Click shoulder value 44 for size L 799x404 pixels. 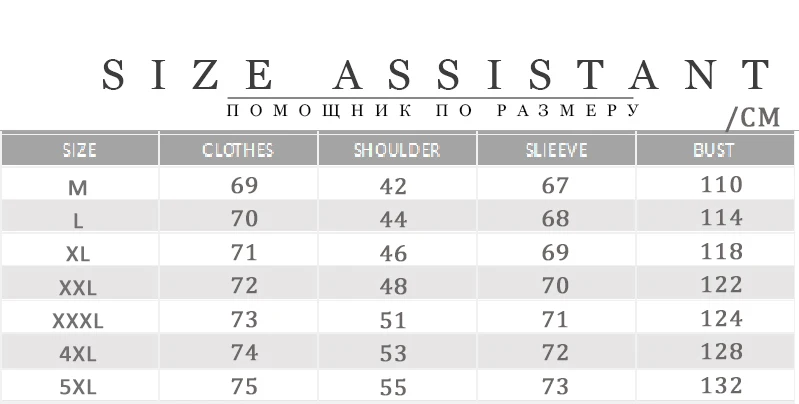(x=393, y=220)
